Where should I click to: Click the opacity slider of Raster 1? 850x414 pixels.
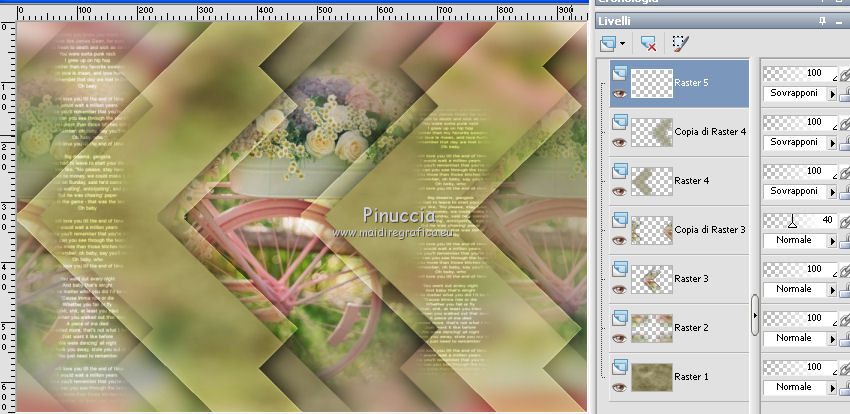tap(800, 368)
